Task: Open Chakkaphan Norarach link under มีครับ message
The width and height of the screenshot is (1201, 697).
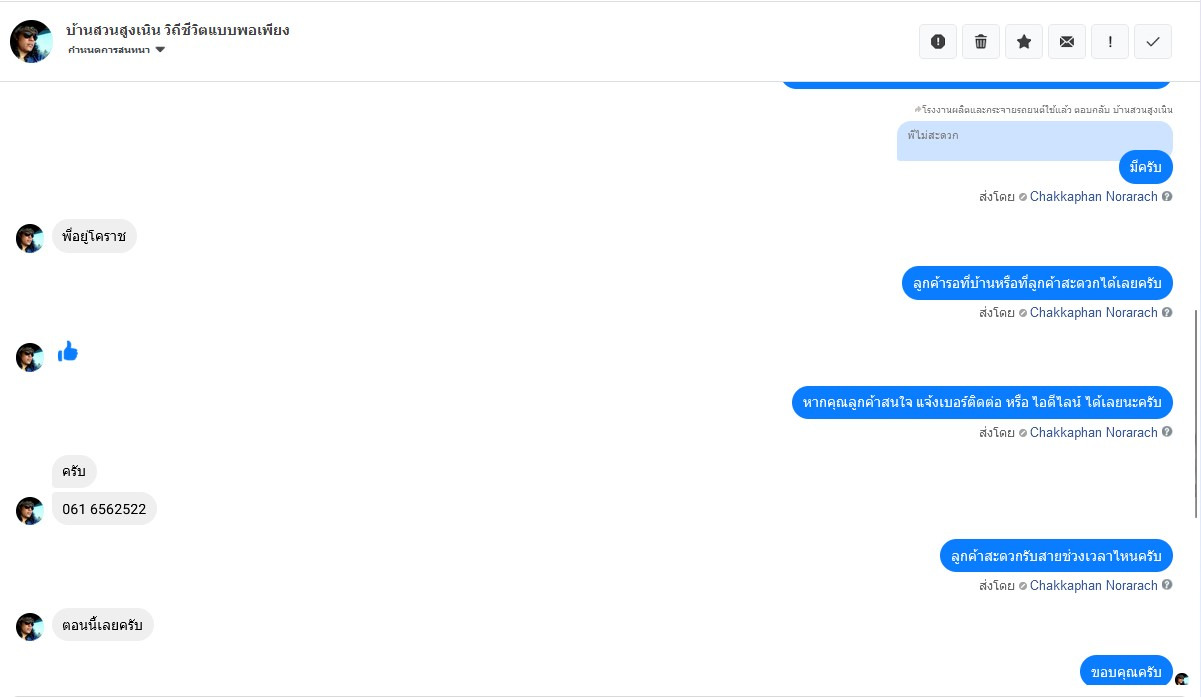Action: coord(1093,197)
